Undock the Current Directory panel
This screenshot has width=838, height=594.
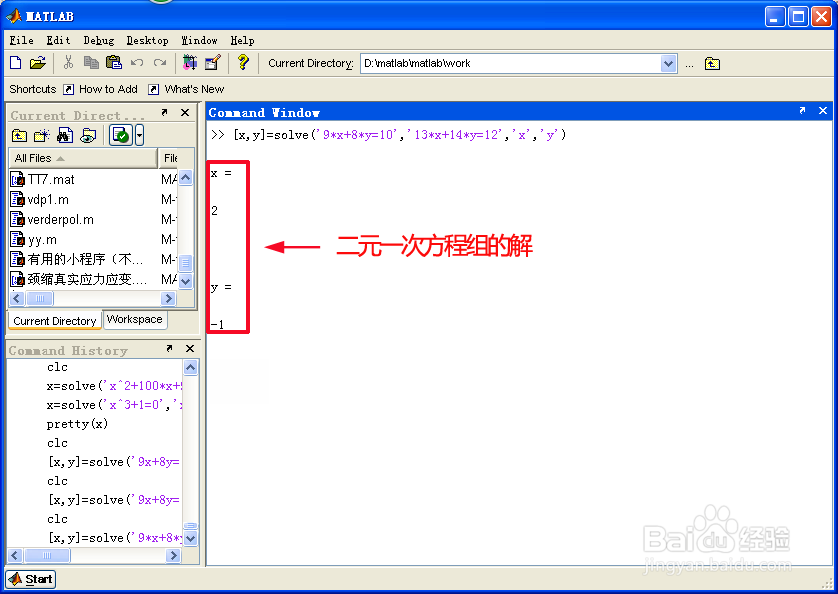click(x=165, y=112)
